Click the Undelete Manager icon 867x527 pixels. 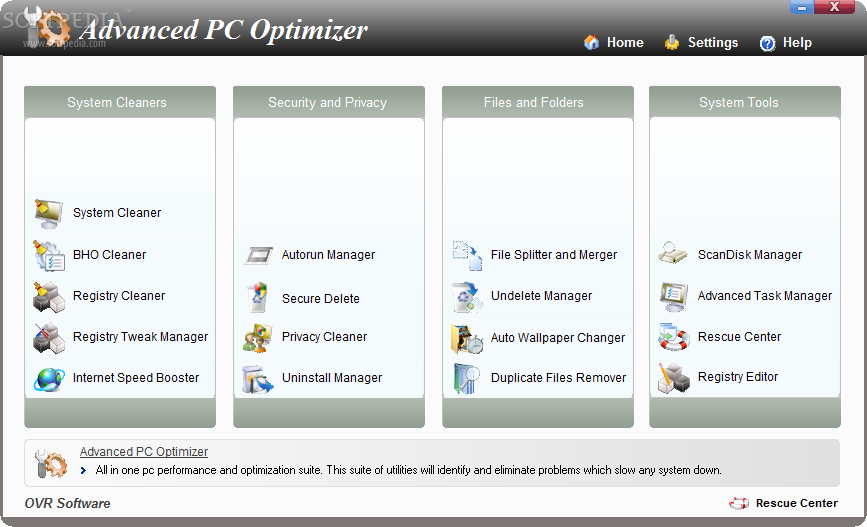466,297
